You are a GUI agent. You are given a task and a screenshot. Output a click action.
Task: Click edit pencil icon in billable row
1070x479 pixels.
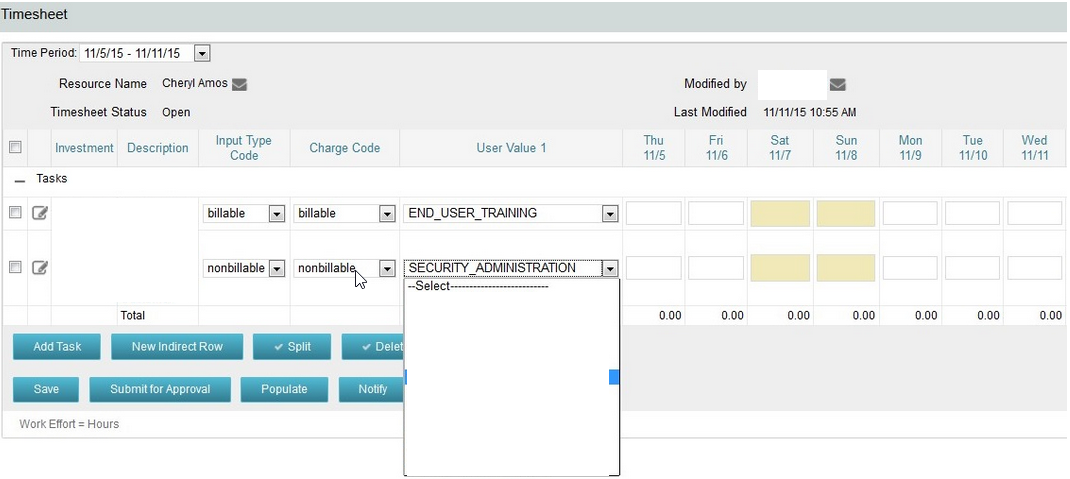[40, 213]
